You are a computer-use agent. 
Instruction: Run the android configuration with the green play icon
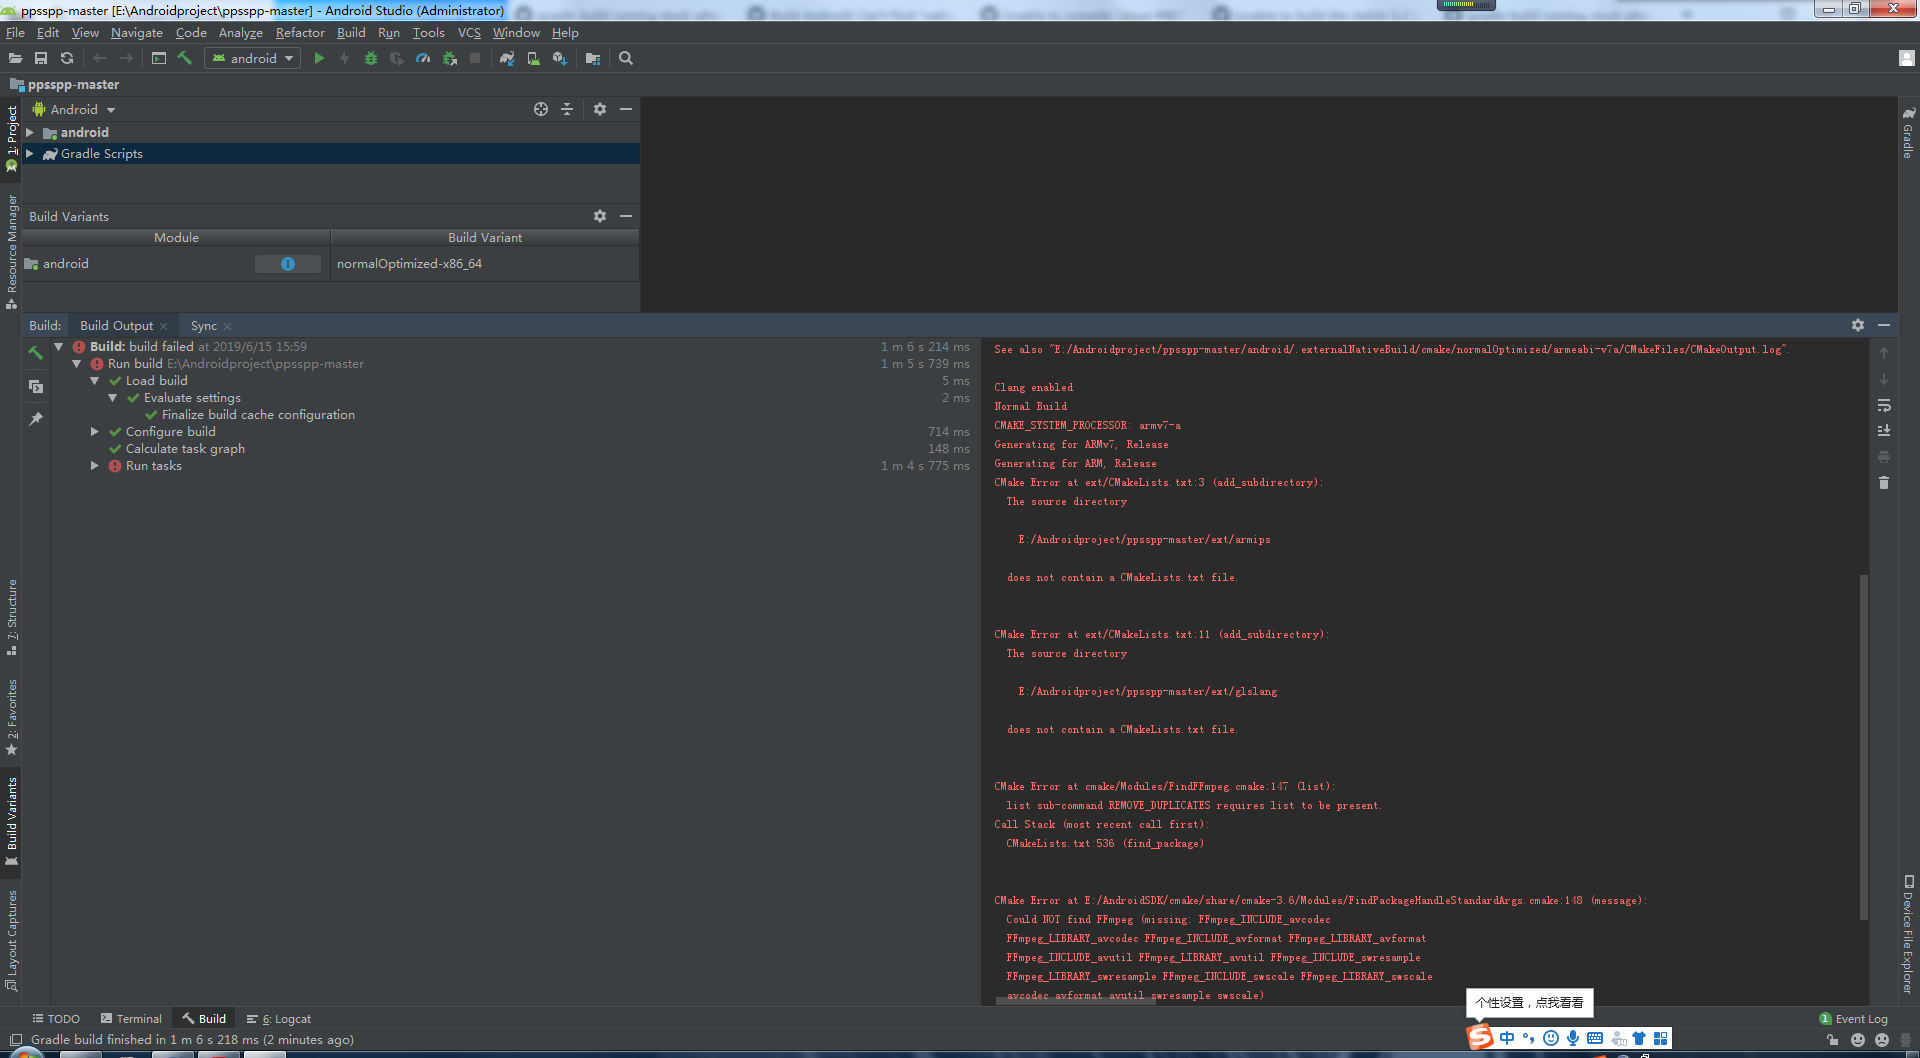(x=320, y=58)
